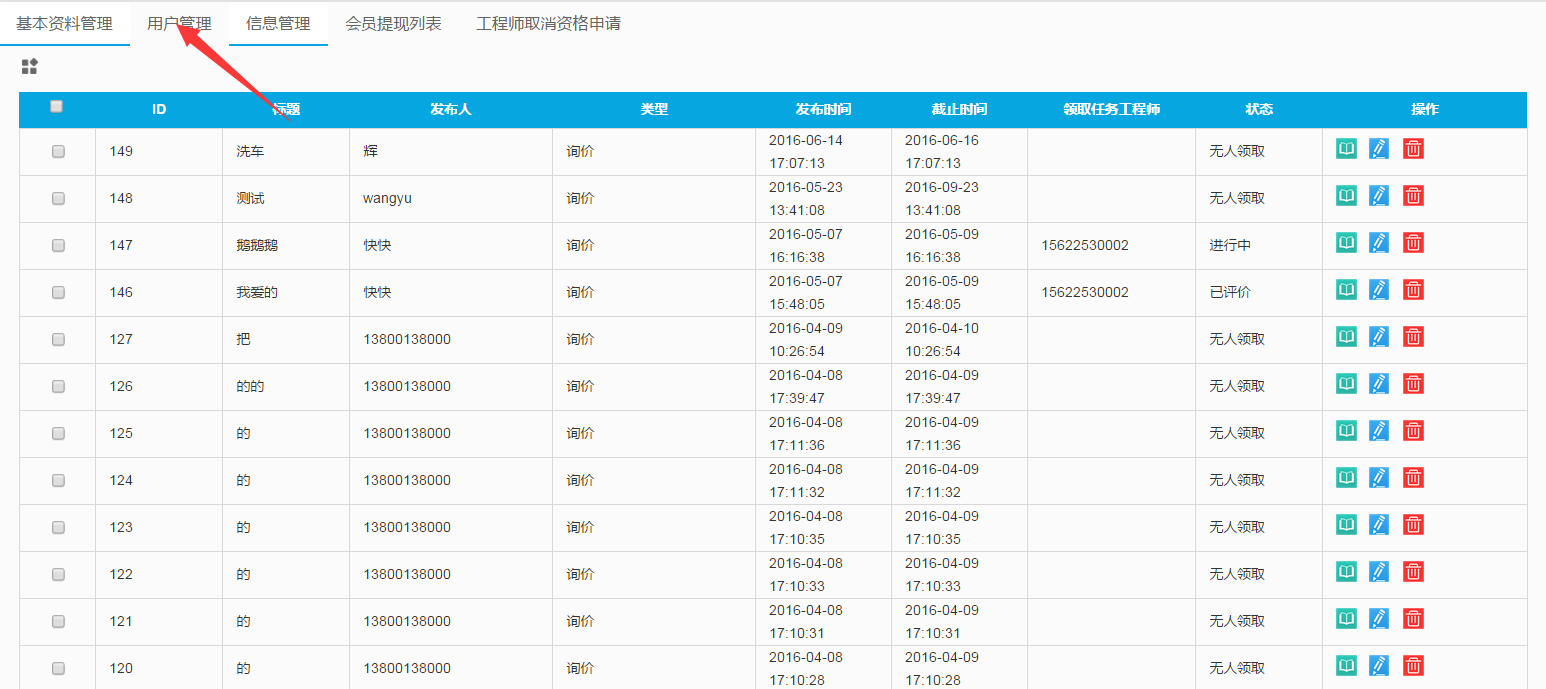Edit row 127 with the pencil icon
This screenshot has width=1546, height=689.
[1379, 337]
